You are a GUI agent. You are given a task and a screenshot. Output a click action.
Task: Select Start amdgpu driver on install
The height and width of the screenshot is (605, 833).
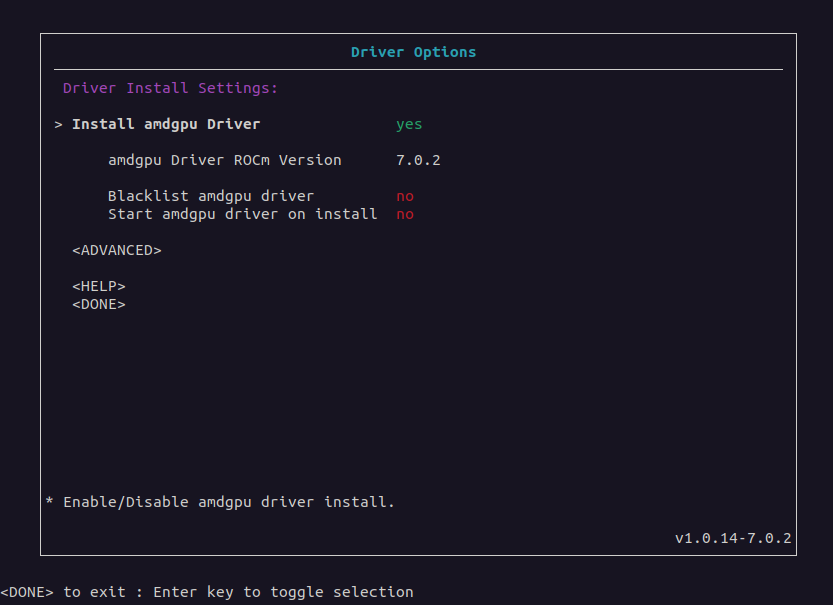coord(242,214)
